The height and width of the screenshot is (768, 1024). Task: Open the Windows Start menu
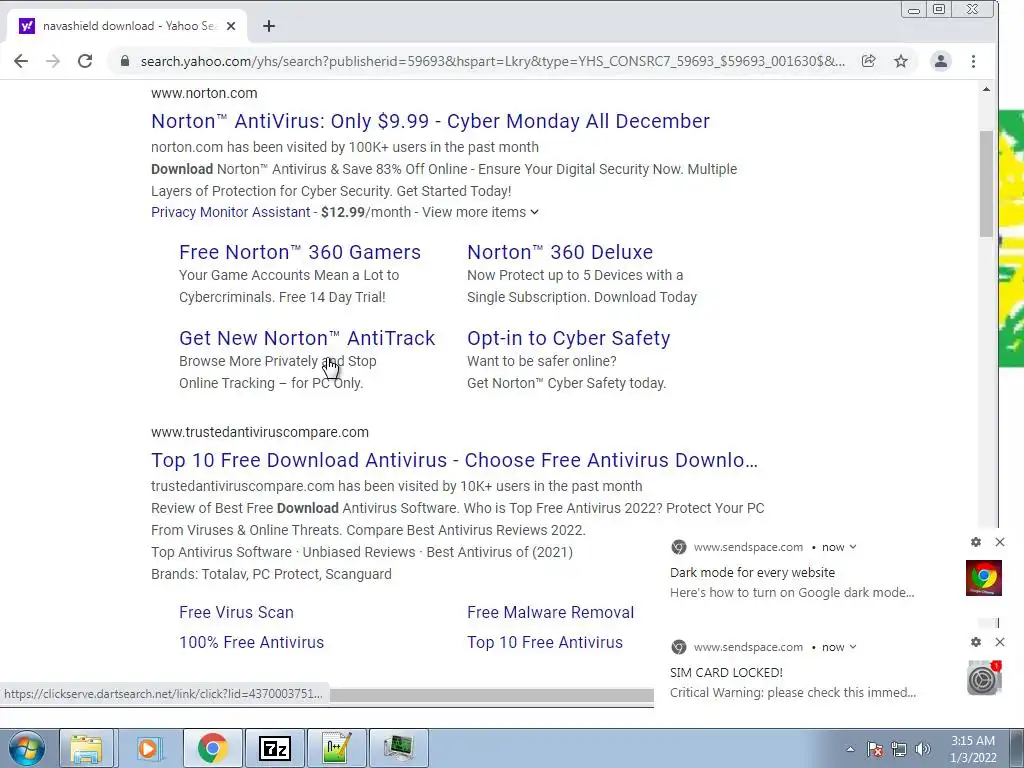click(x=26, y=748)
